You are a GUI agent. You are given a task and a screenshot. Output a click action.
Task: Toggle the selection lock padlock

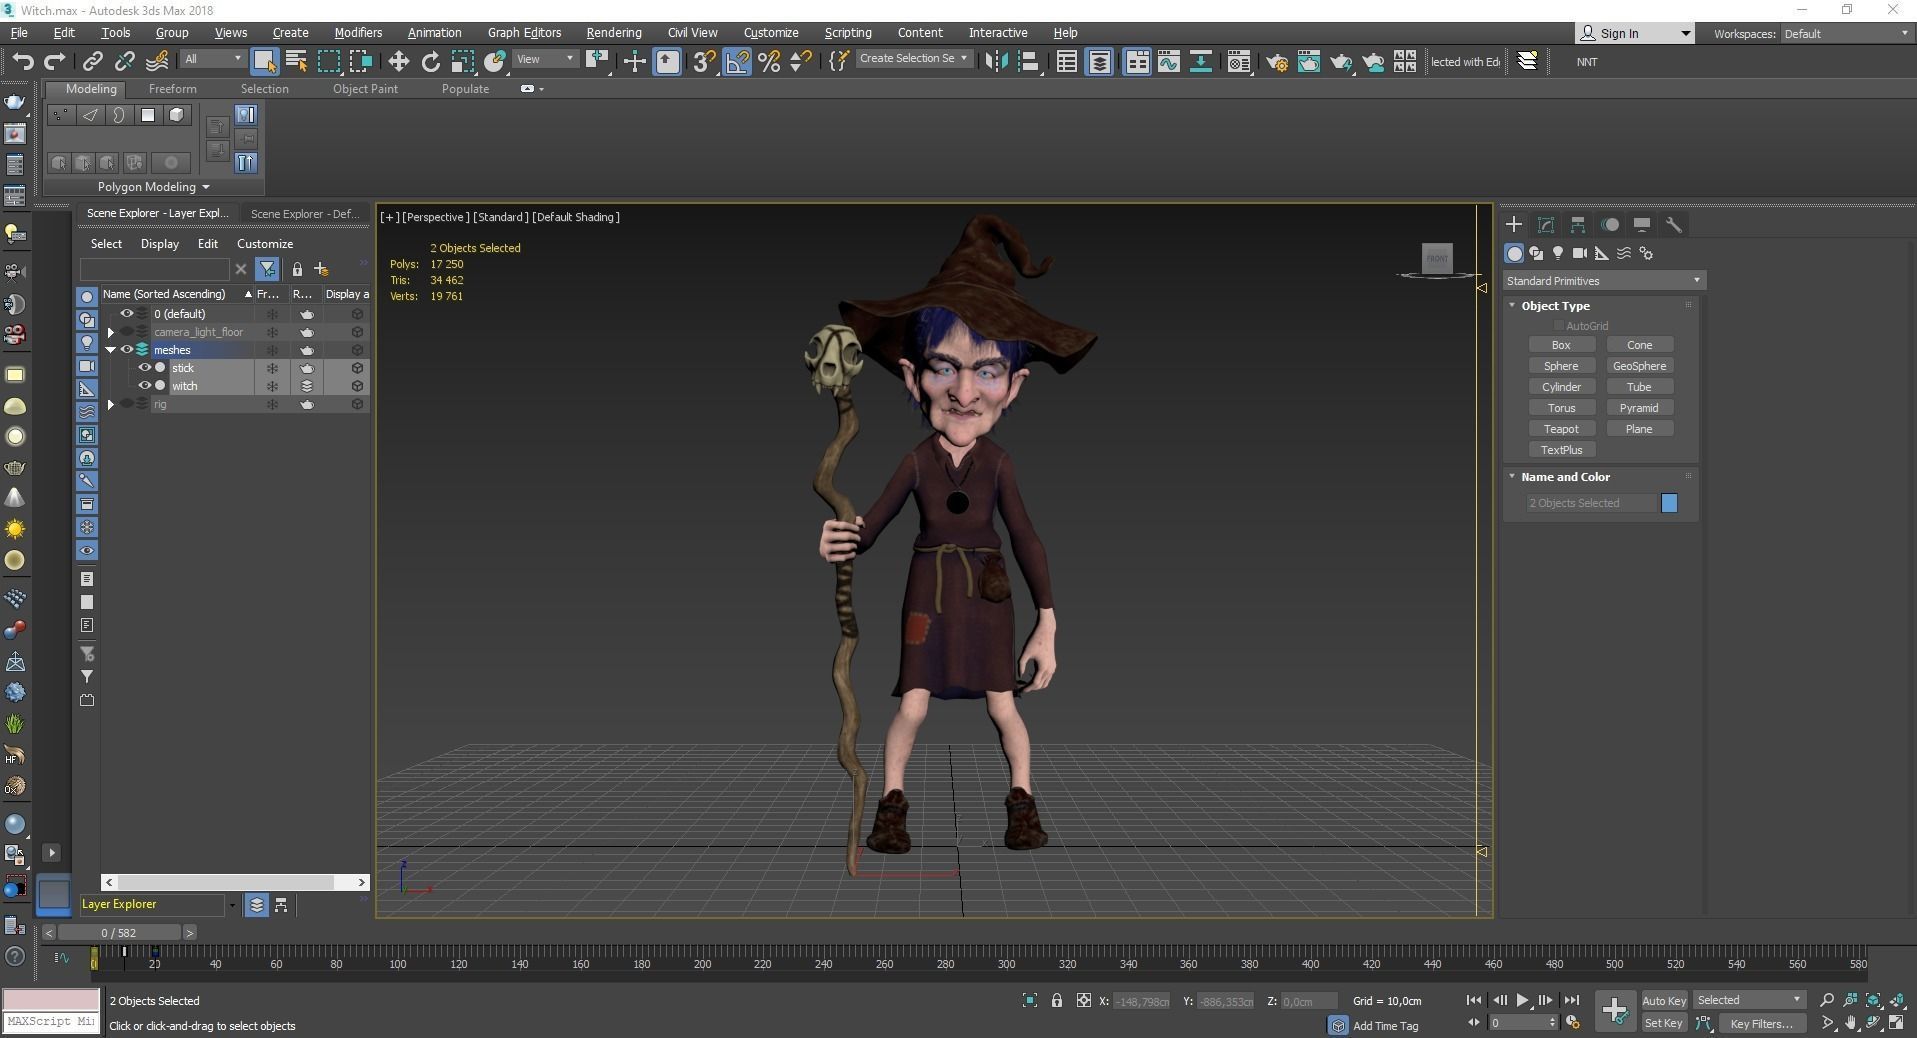pos(1057,1000)
